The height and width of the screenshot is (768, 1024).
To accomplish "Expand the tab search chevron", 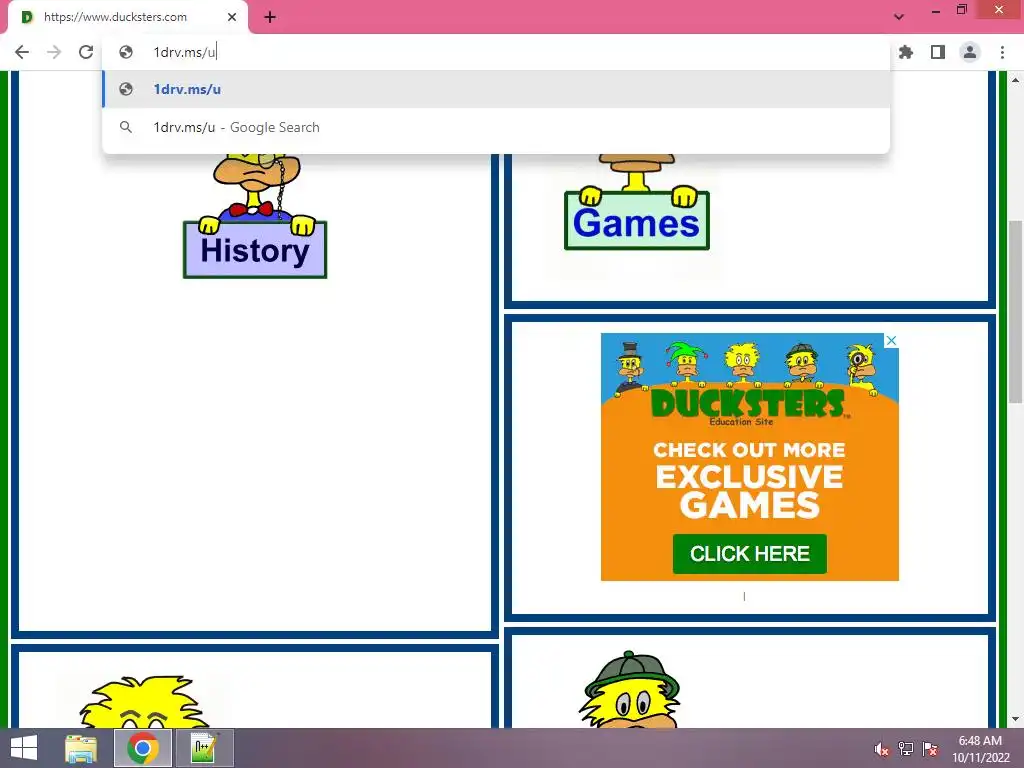I will point(899,17).
